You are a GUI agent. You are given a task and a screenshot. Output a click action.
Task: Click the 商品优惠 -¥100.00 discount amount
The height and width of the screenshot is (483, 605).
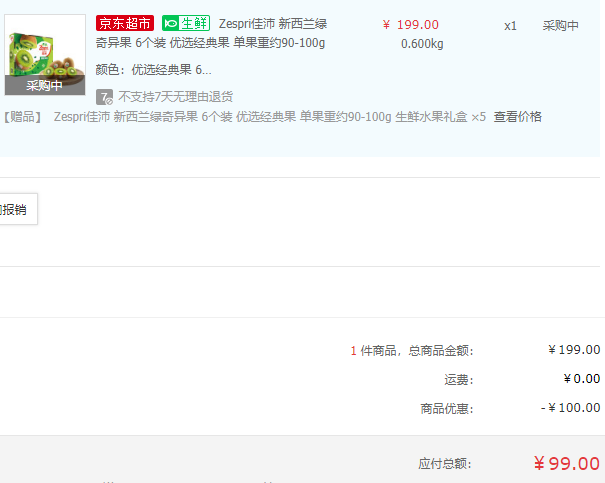[x=571, y=408]
